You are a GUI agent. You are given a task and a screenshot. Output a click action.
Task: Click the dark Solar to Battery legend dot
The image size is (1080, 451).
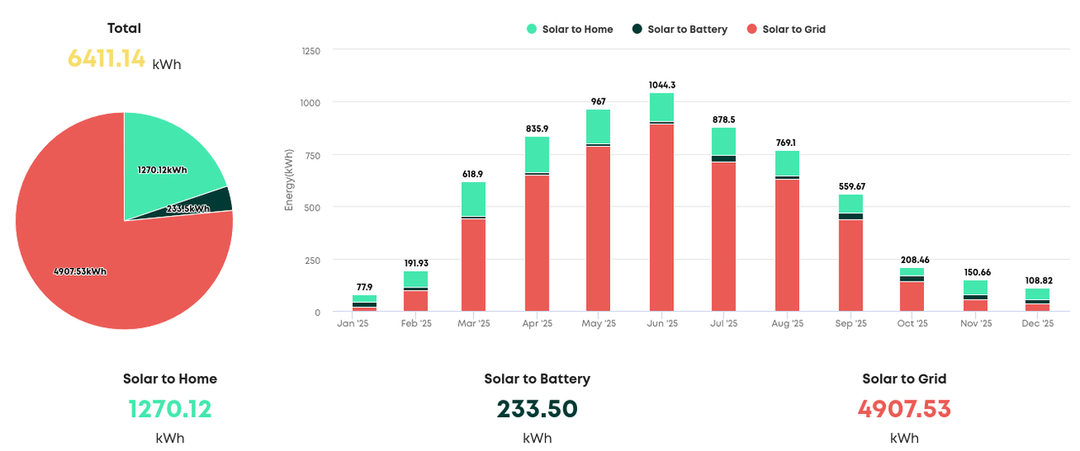click(638, 29)
